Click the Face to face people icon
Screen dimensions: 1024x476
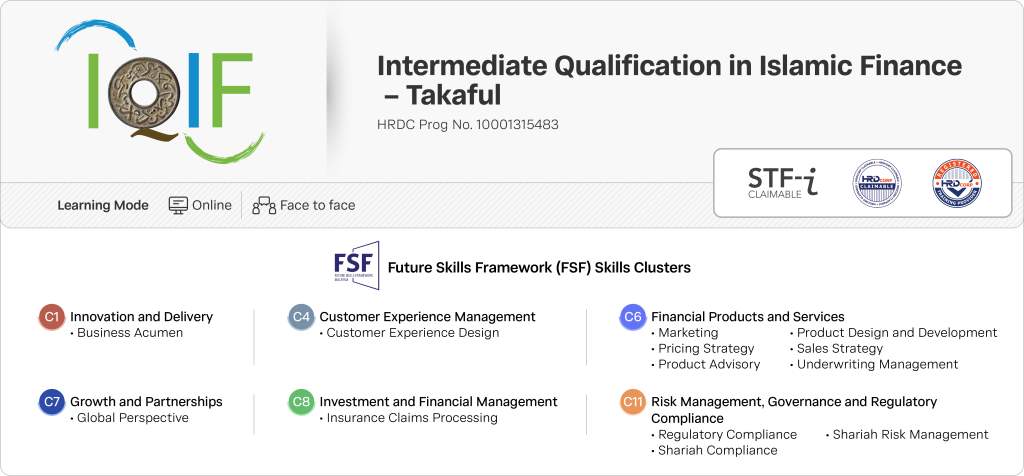tap(264, 205)
